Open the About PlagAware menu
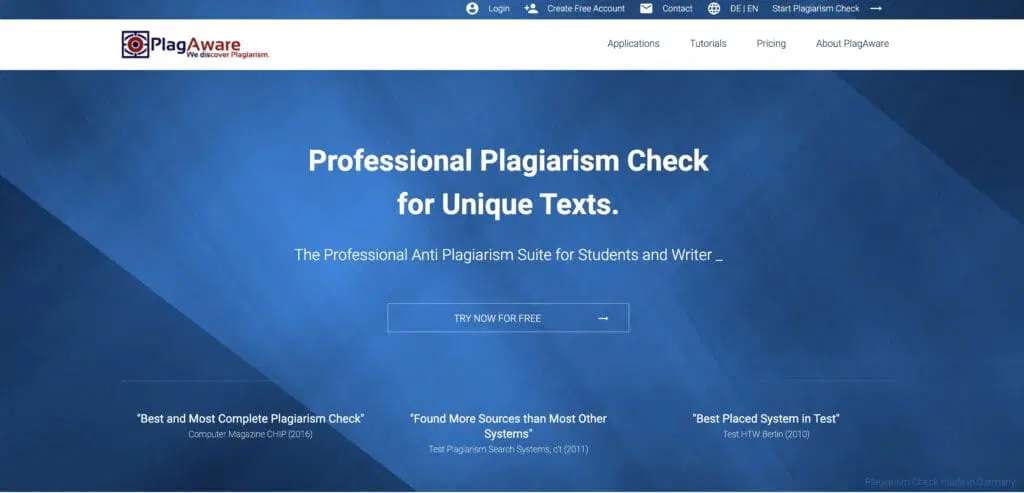 (x=852, y=44)
